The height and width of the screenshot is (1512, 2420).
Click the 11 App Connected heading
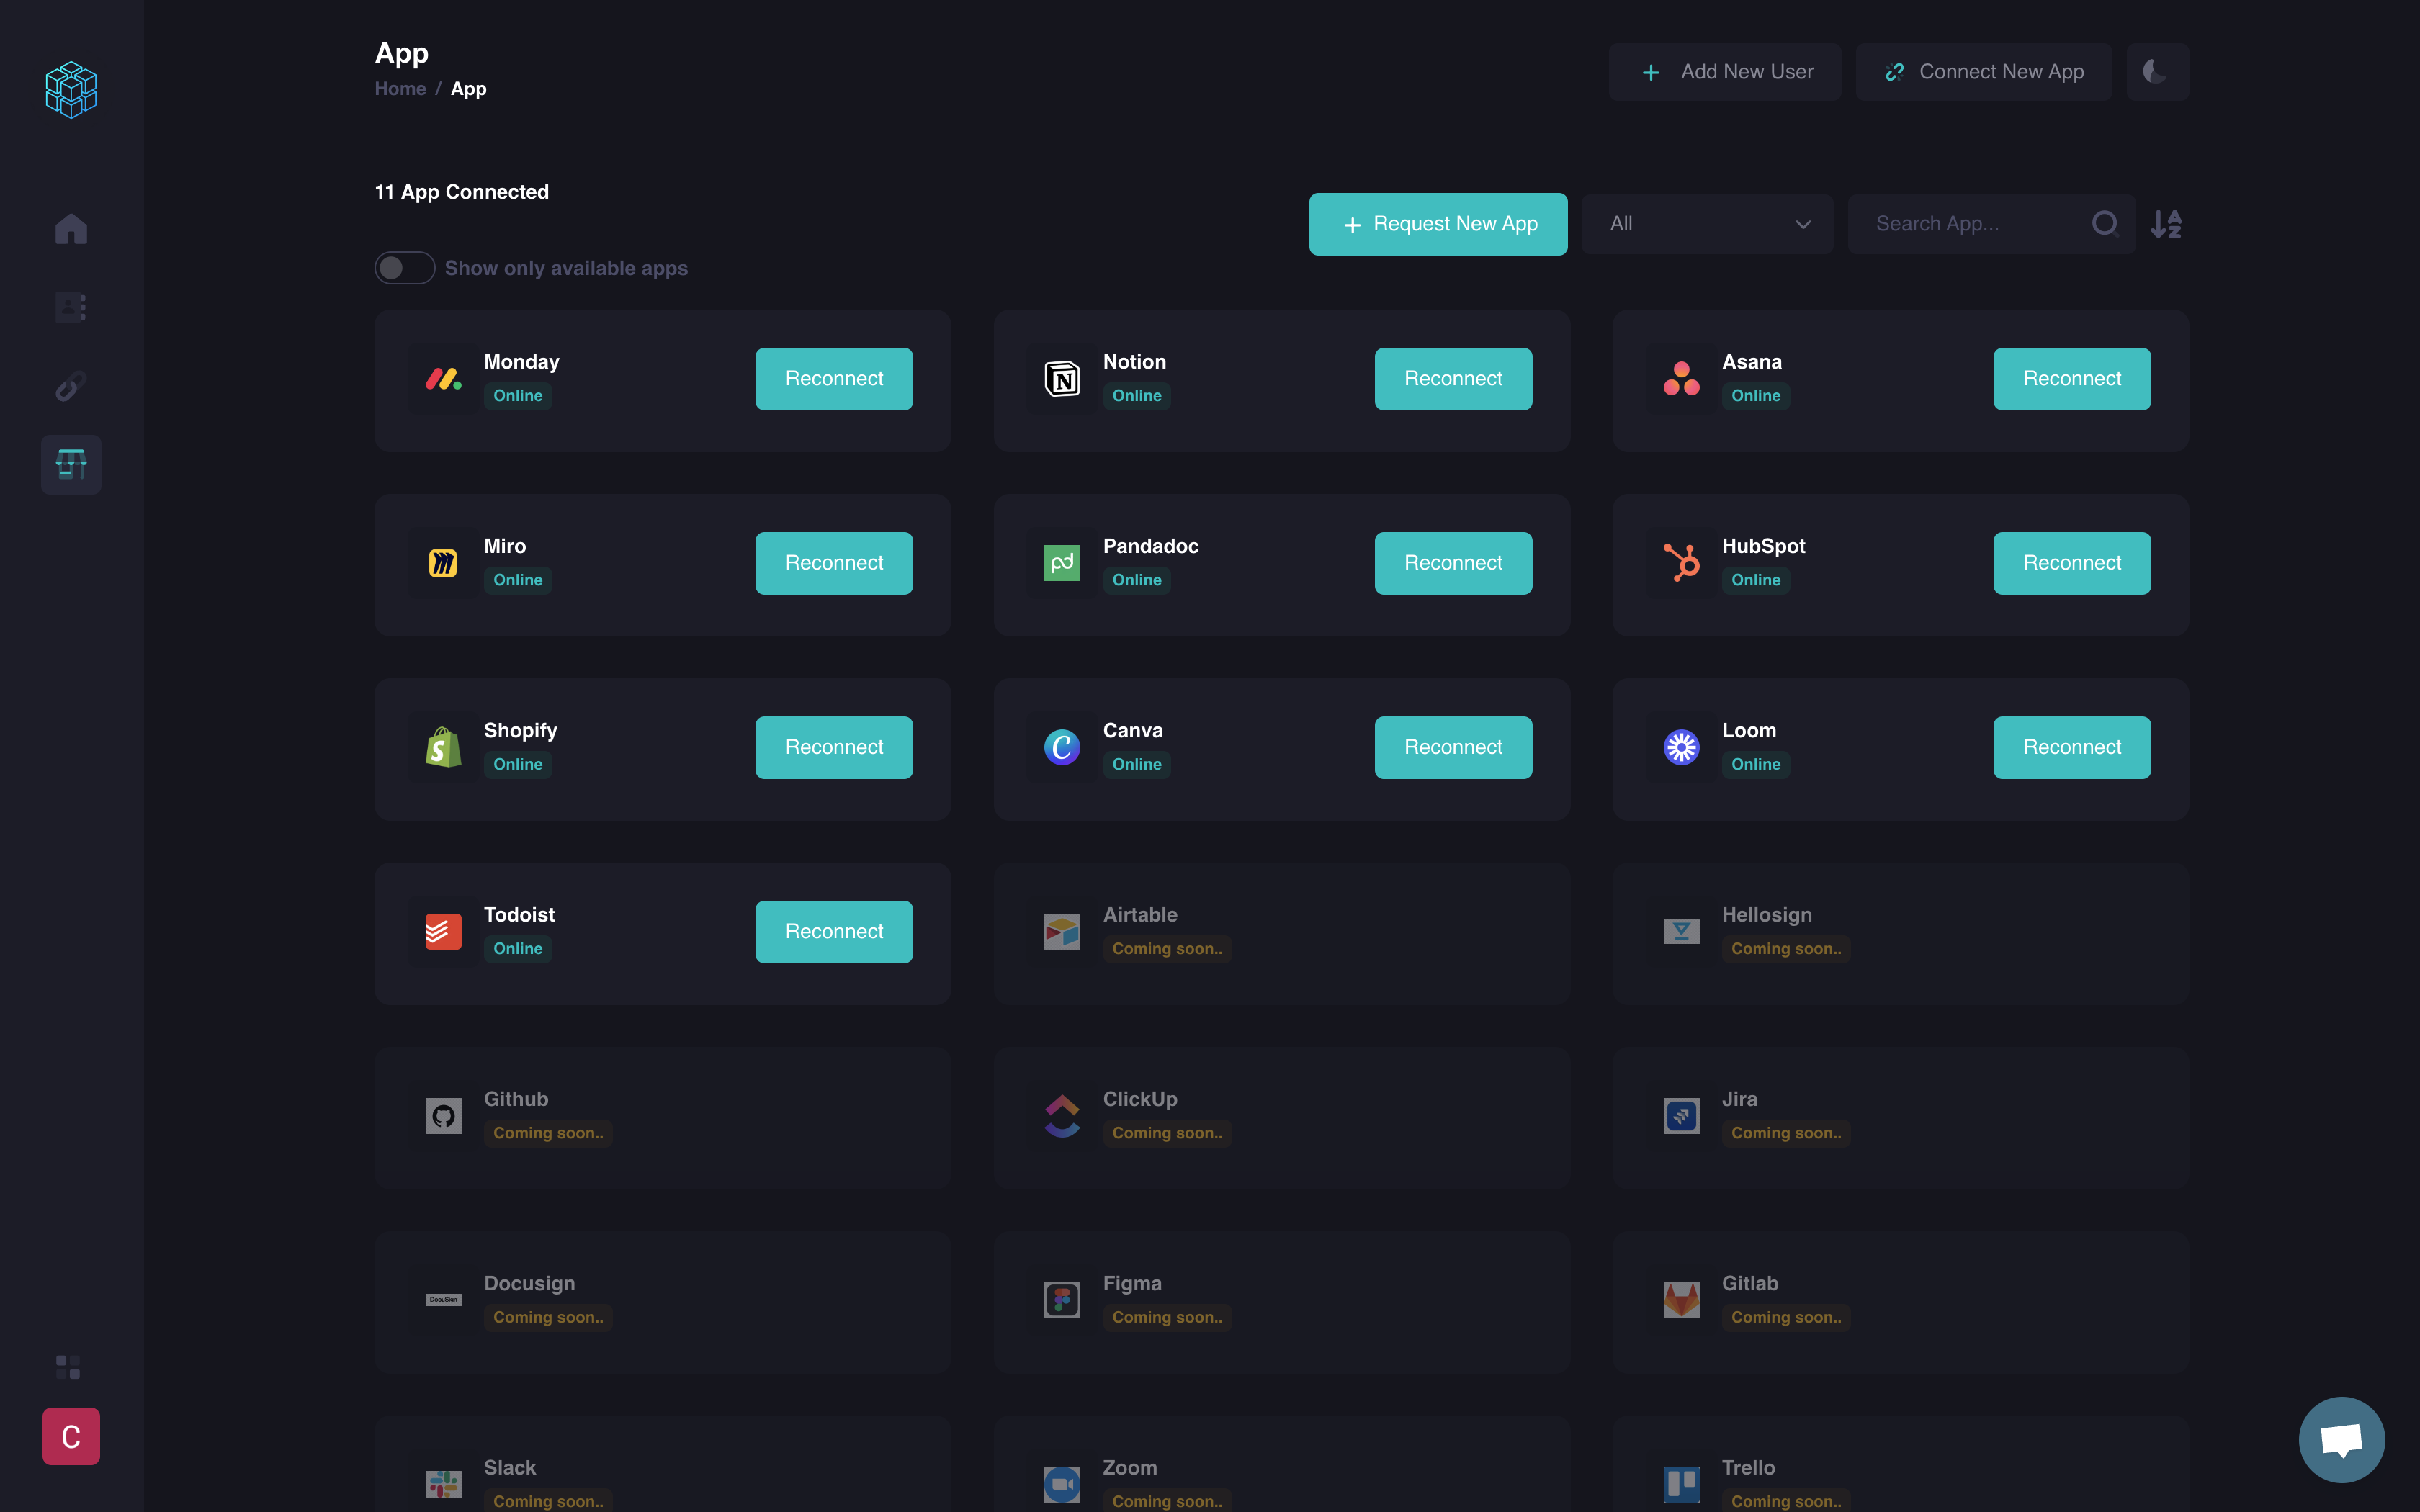[x=462, y=192]
